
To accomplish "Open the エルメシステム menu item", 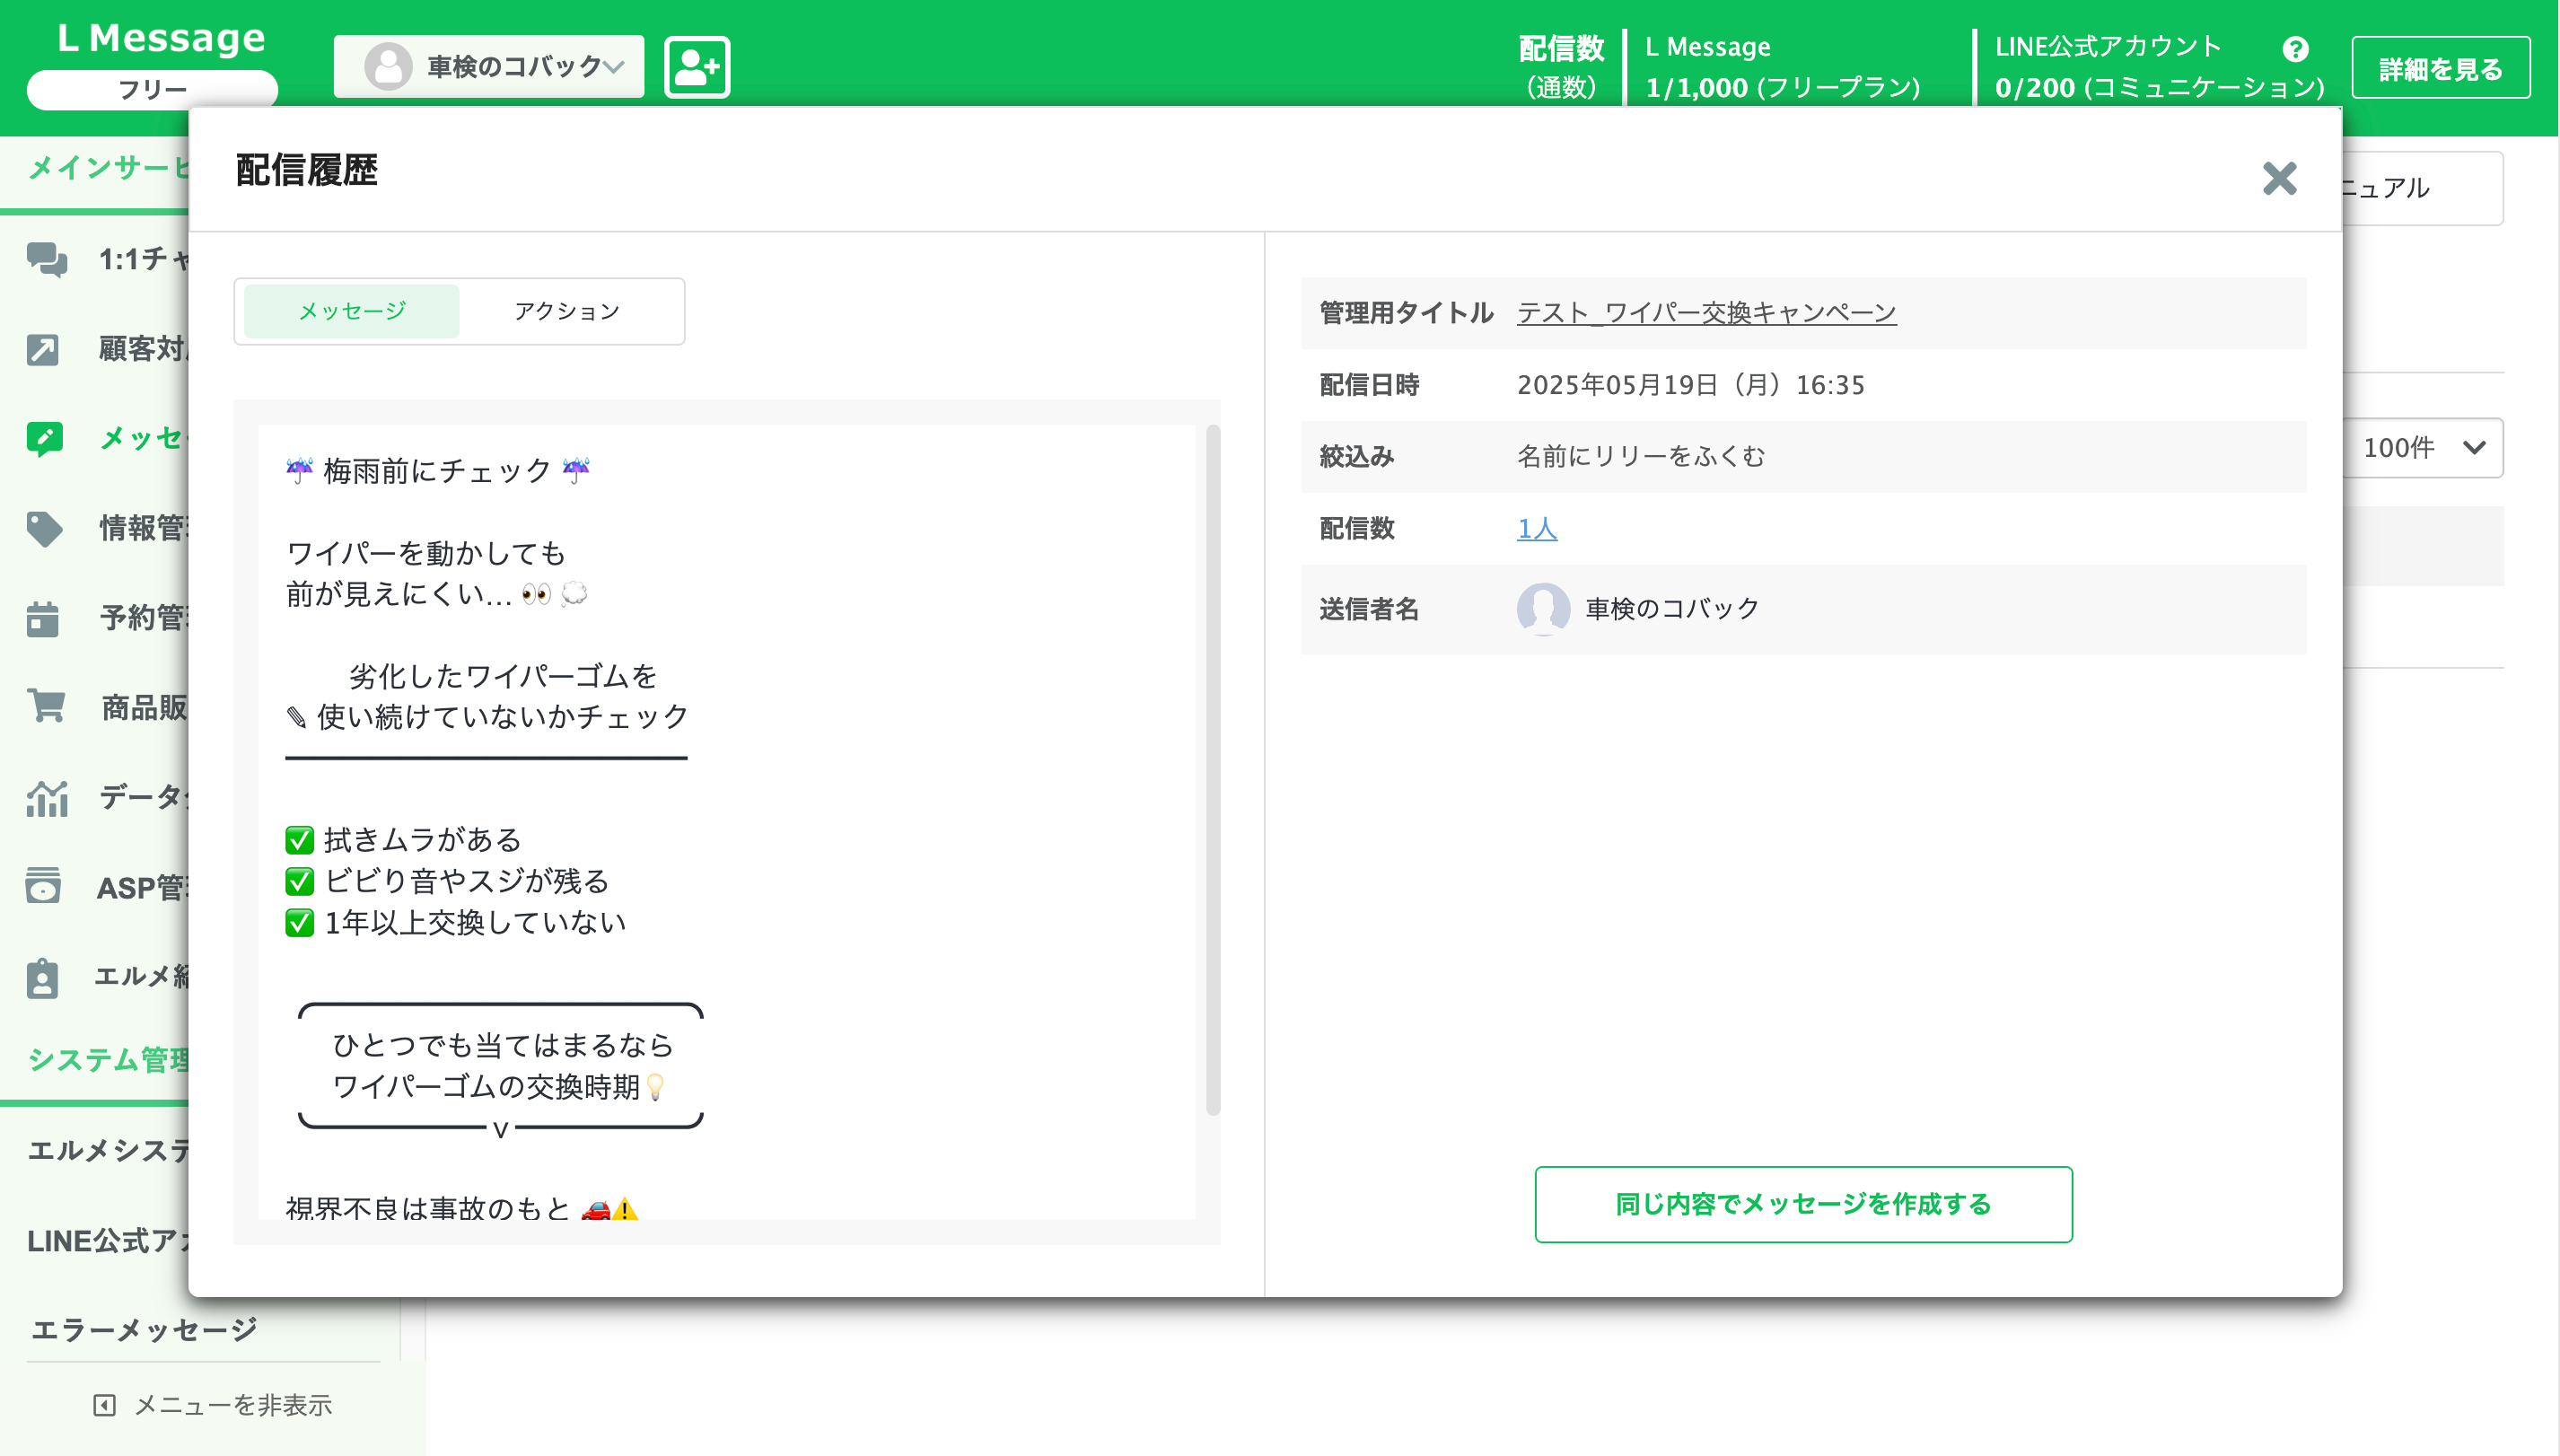I will pyautogui.click(x=107, y=1151).
